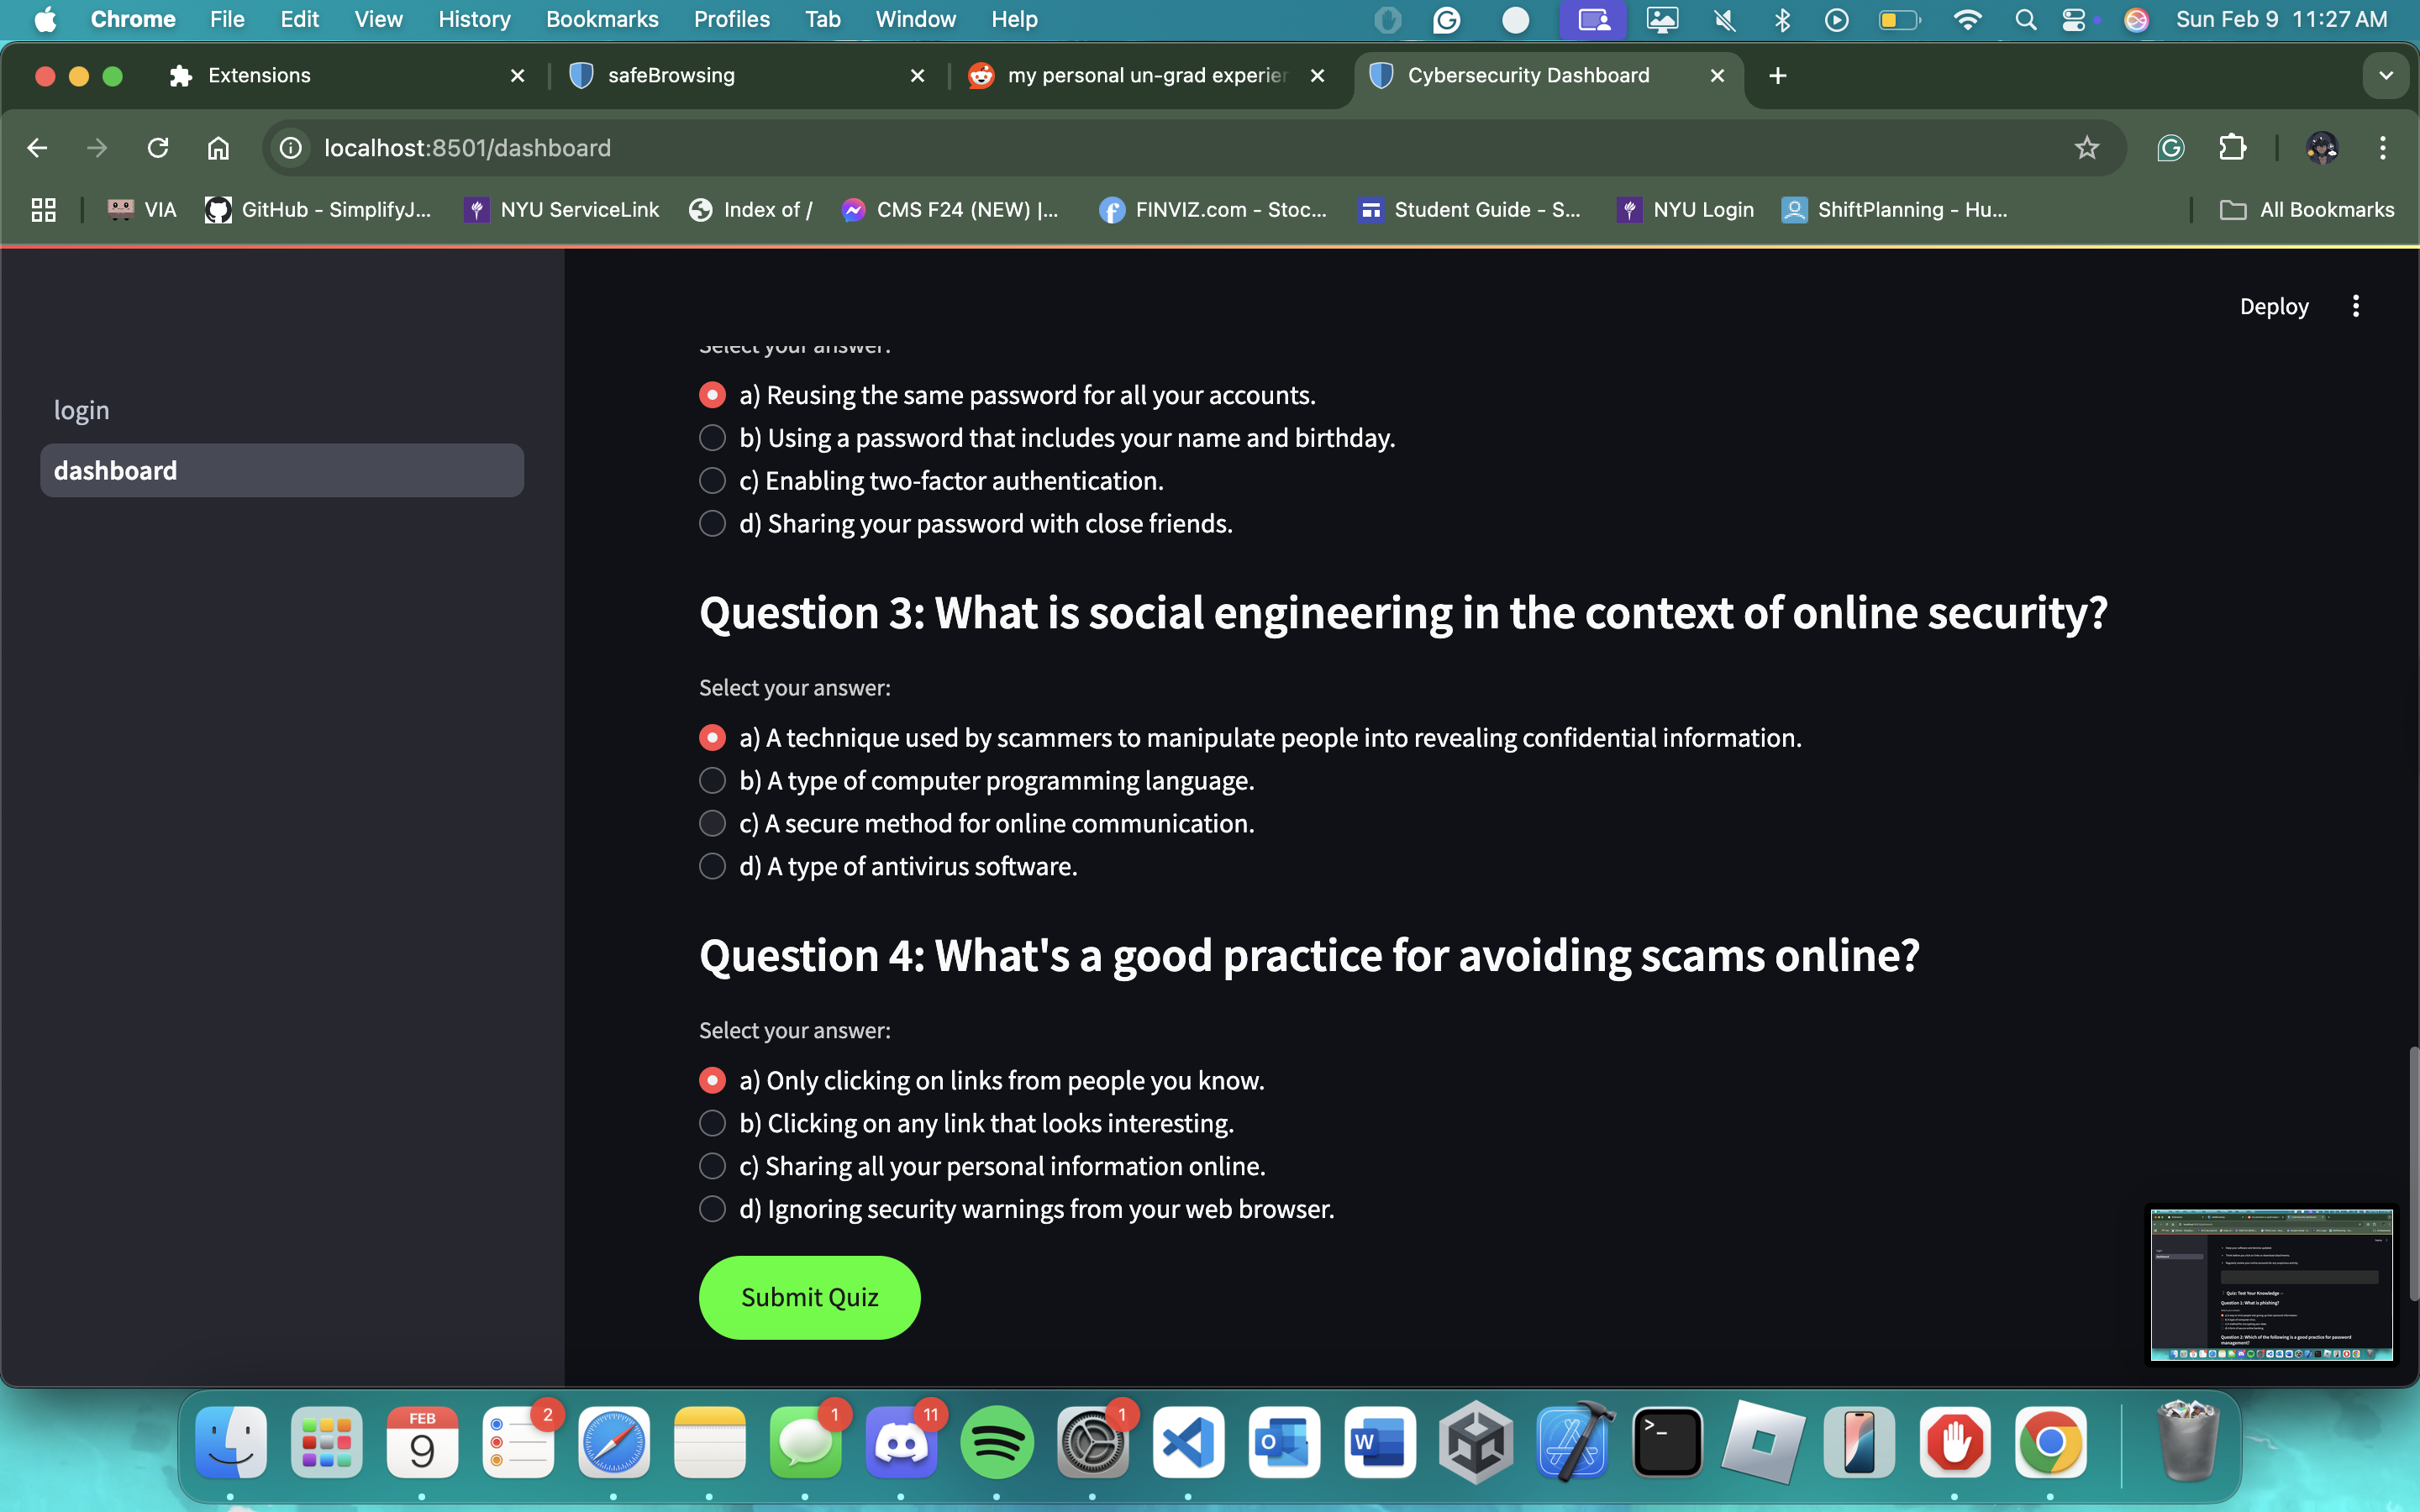The image size is (2420, 1512).
Task: Open Spotify from the dock
Action: [x=996, y=1442]
